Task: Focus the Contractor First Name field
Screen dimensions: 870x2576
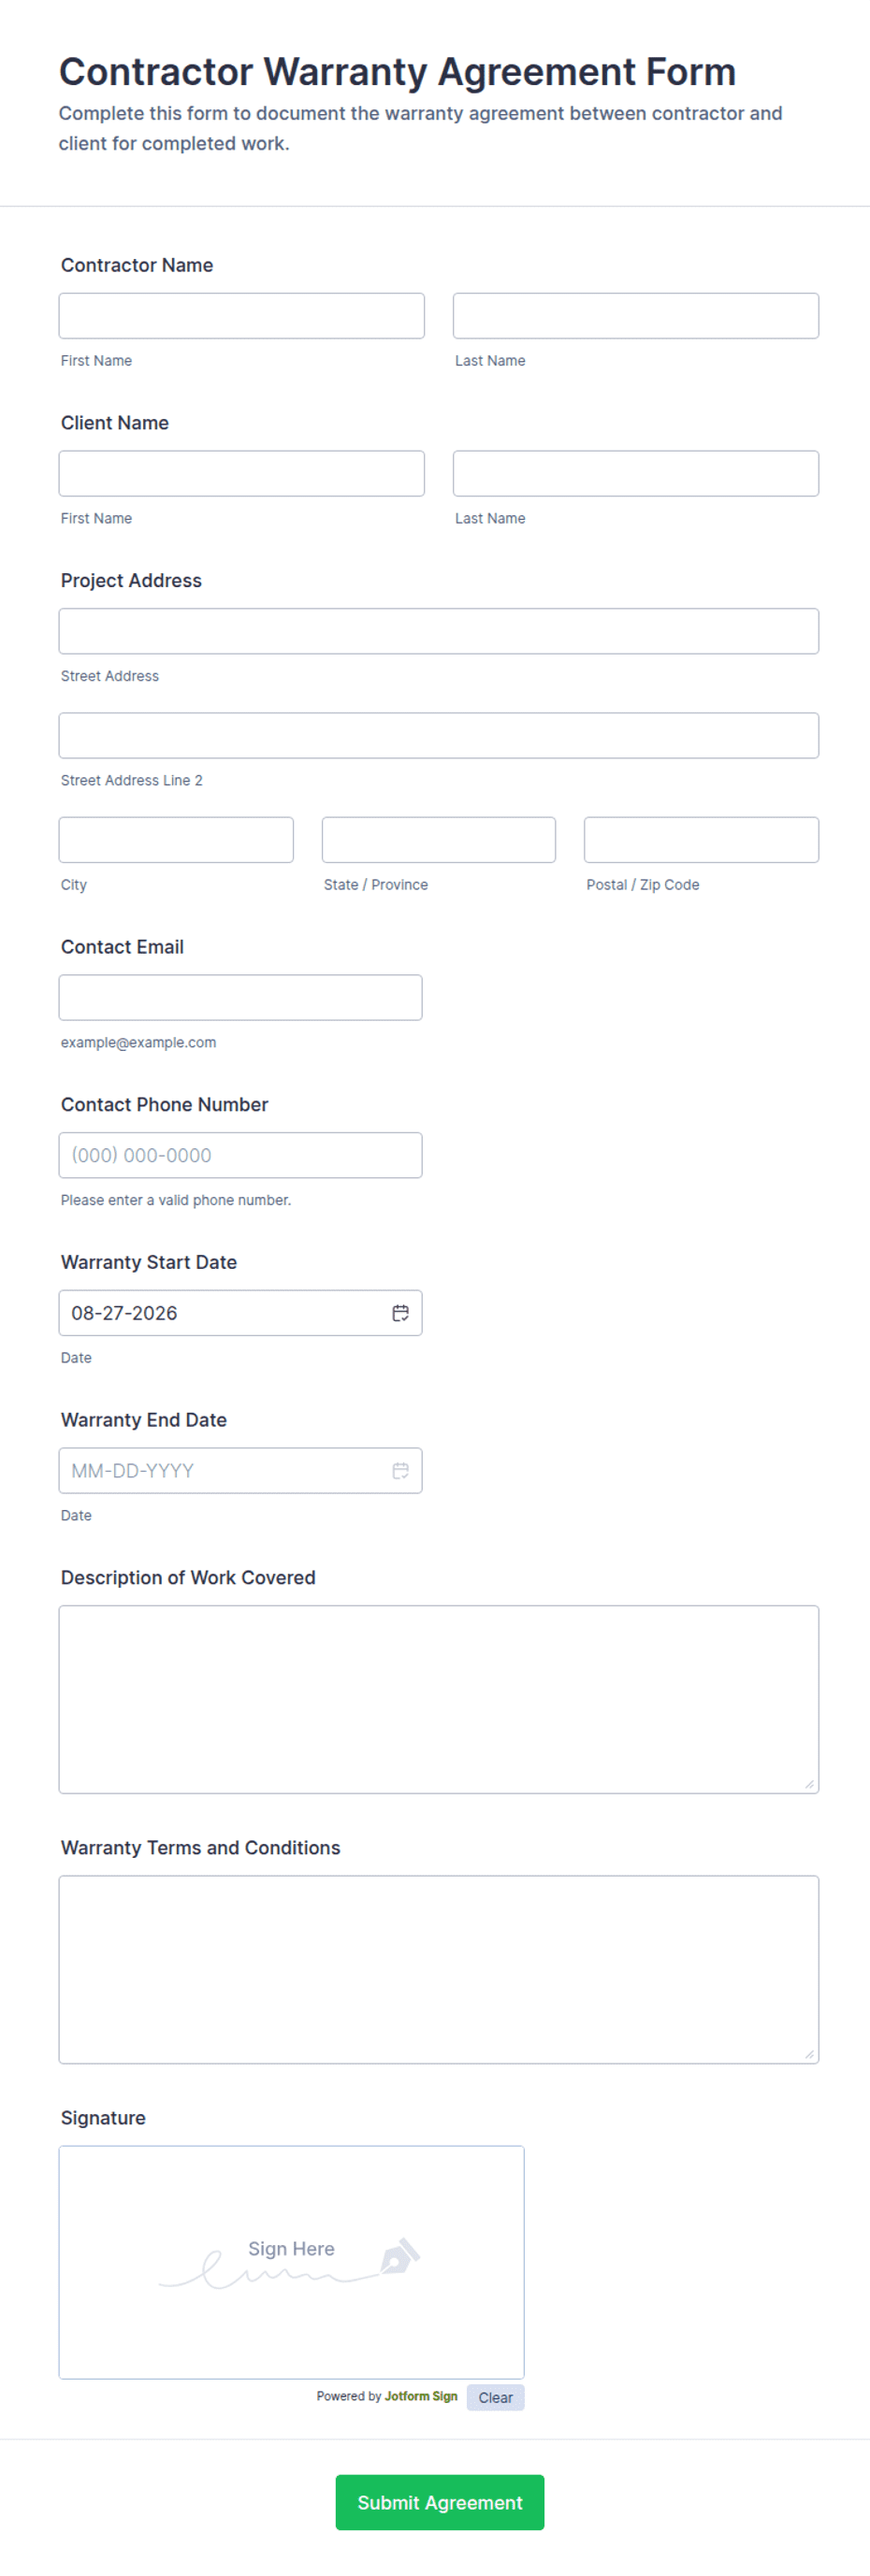Action: click(x=242, y=316)
